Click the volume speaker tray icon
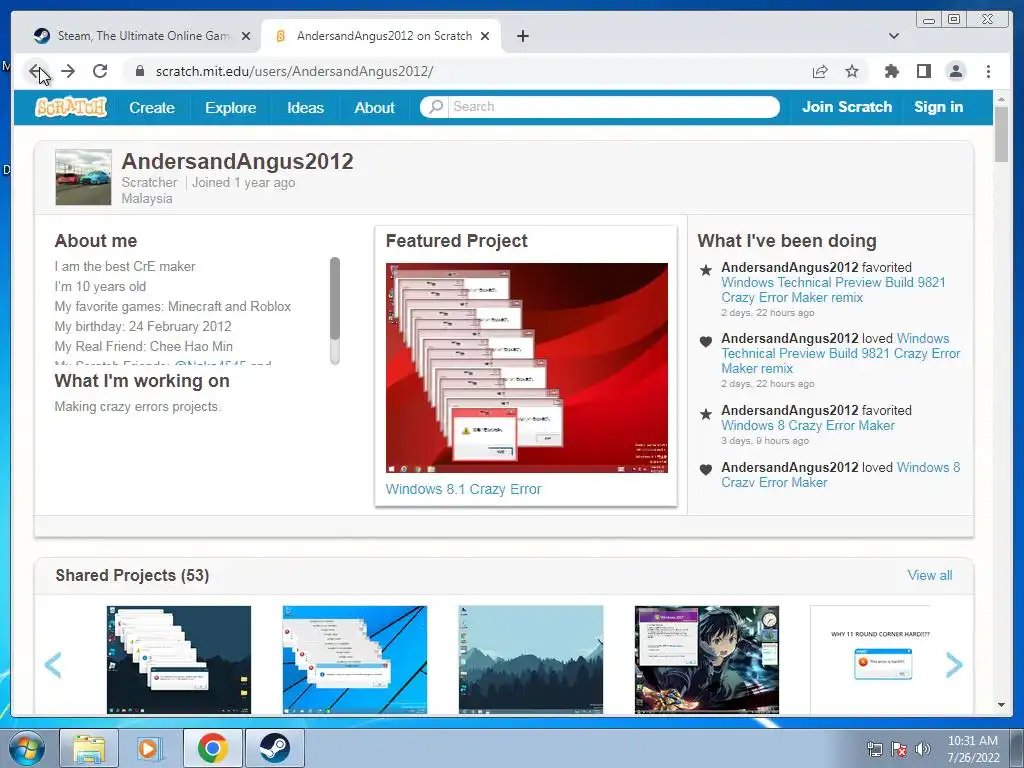The width and height of the screenshot is (1024, 768). point(923,748)
